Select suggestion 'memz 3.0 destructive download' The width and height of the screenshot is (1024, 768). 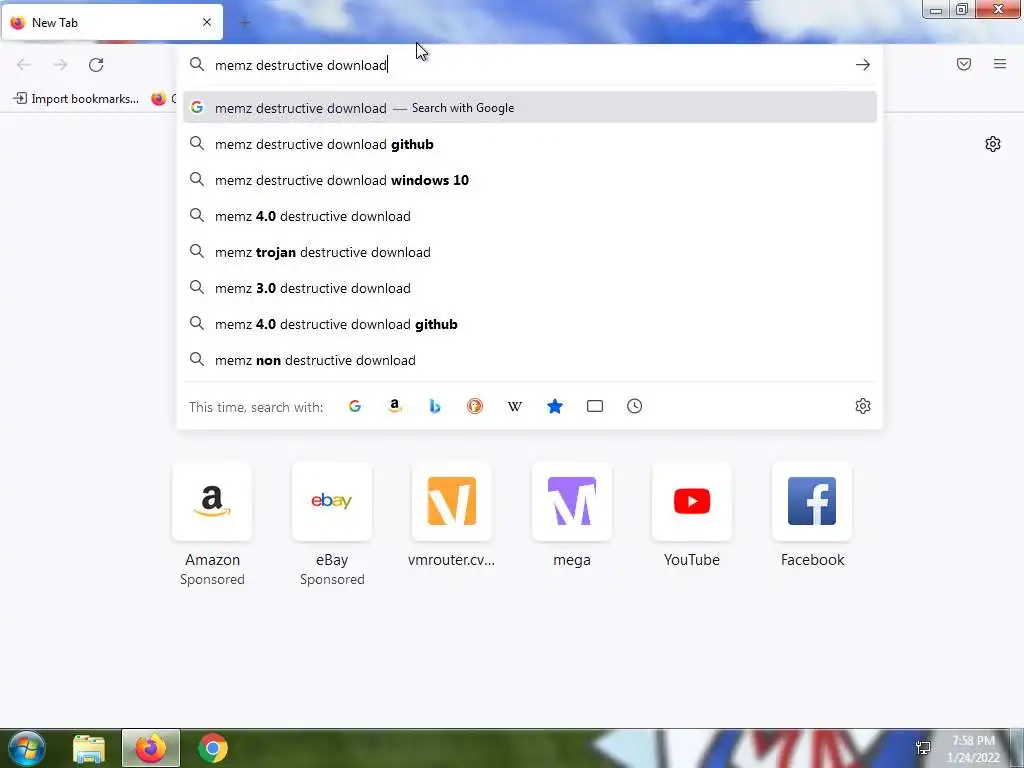pos(530,288)
